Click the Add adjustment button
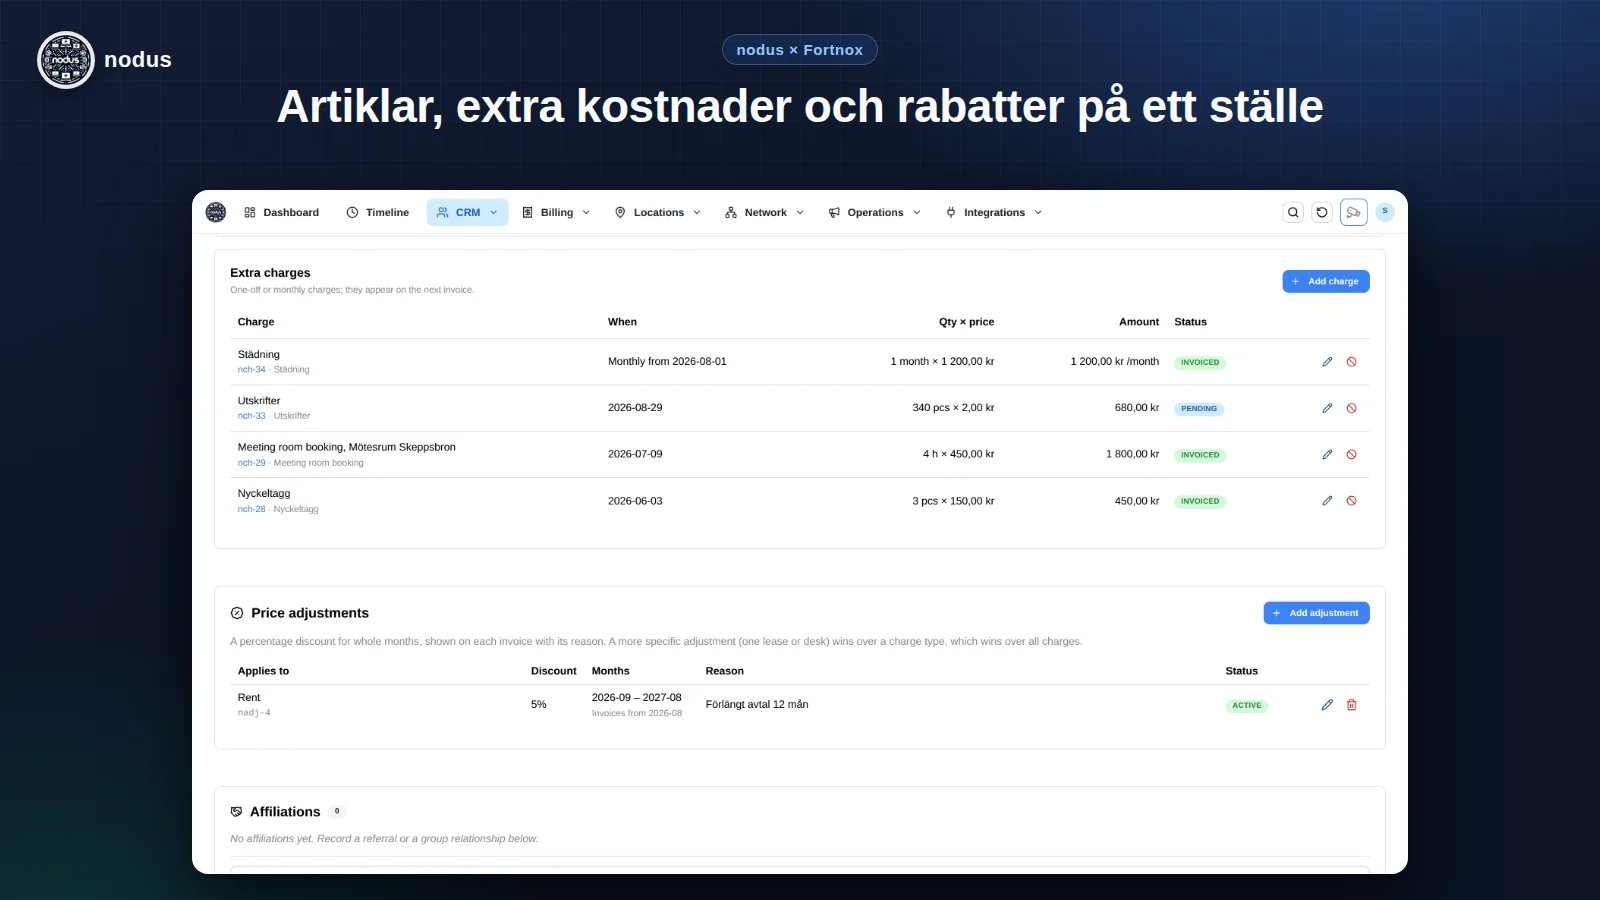The image size is (1600, 900). [x=1316, y=613]
